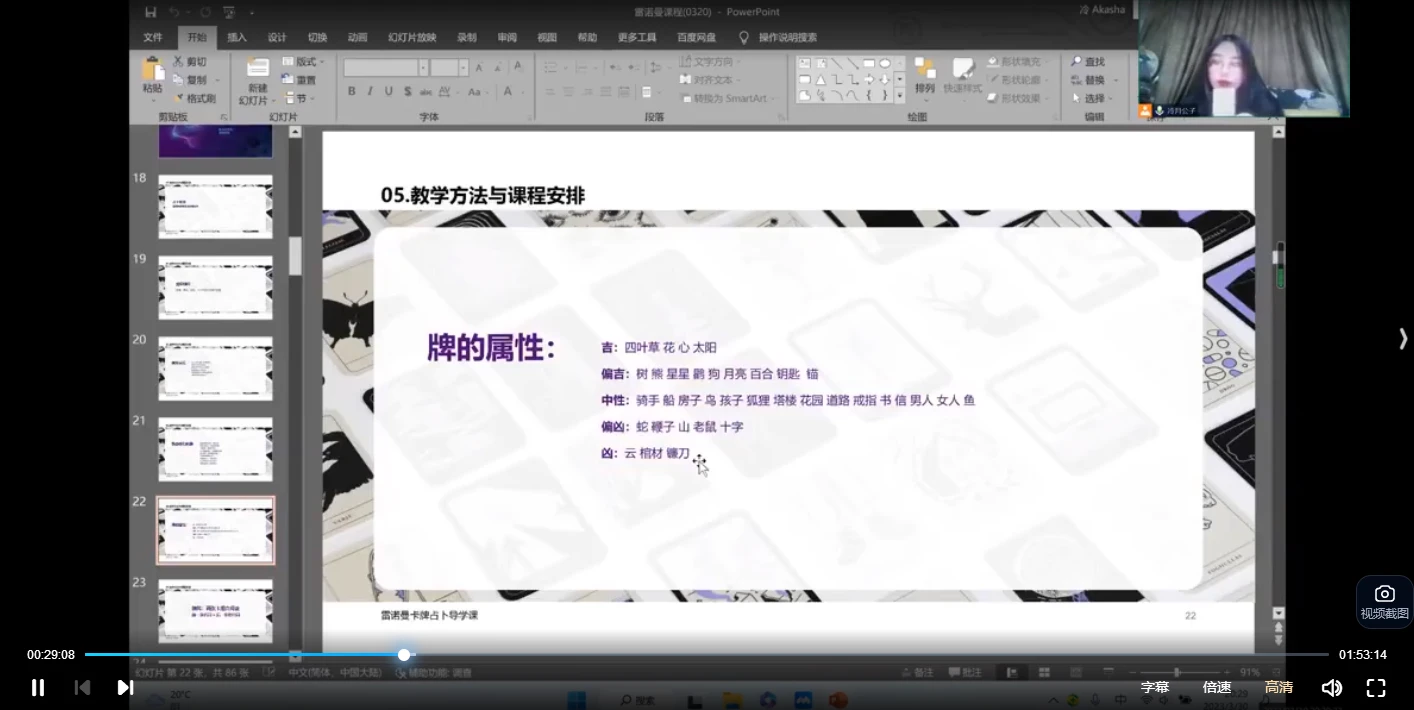Toggle bold formatting in the Font group

[352, 90]
